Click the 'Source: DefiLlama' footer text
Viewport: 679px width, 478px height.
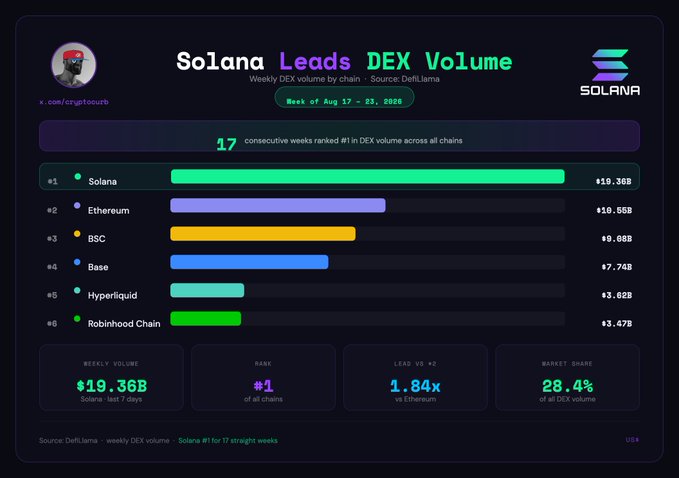tap(68, 440)
